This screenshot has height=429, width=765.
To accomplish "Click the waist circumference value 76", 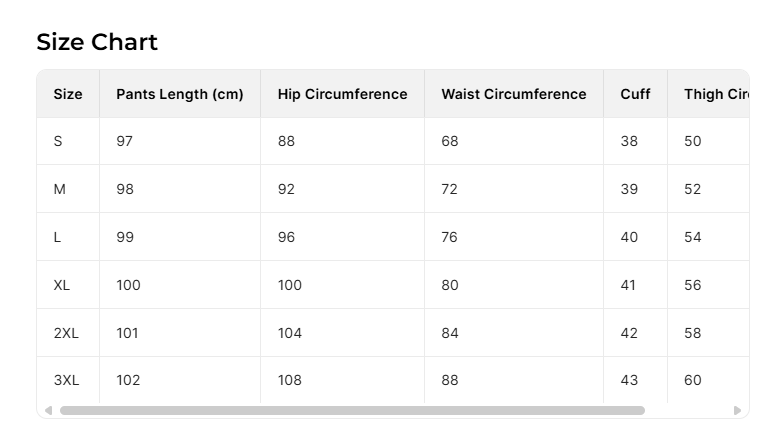I will click(x=450, y=237).
